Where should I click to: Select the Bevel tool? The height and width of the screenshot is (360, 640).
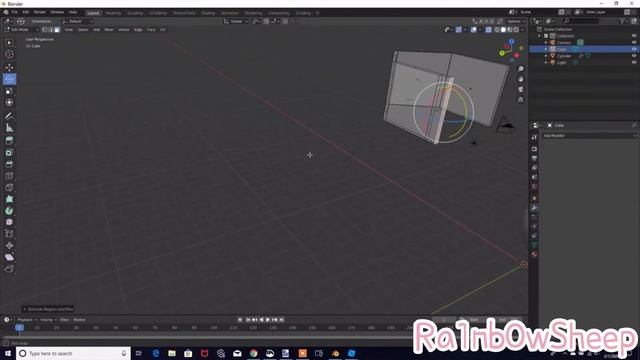9,164
